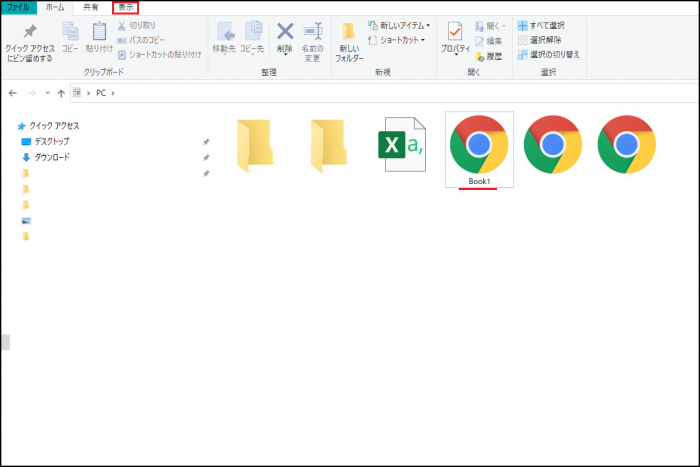Expand the chevron after PC in address bar
Screen dimensions: 700x467
coord(113,93)
